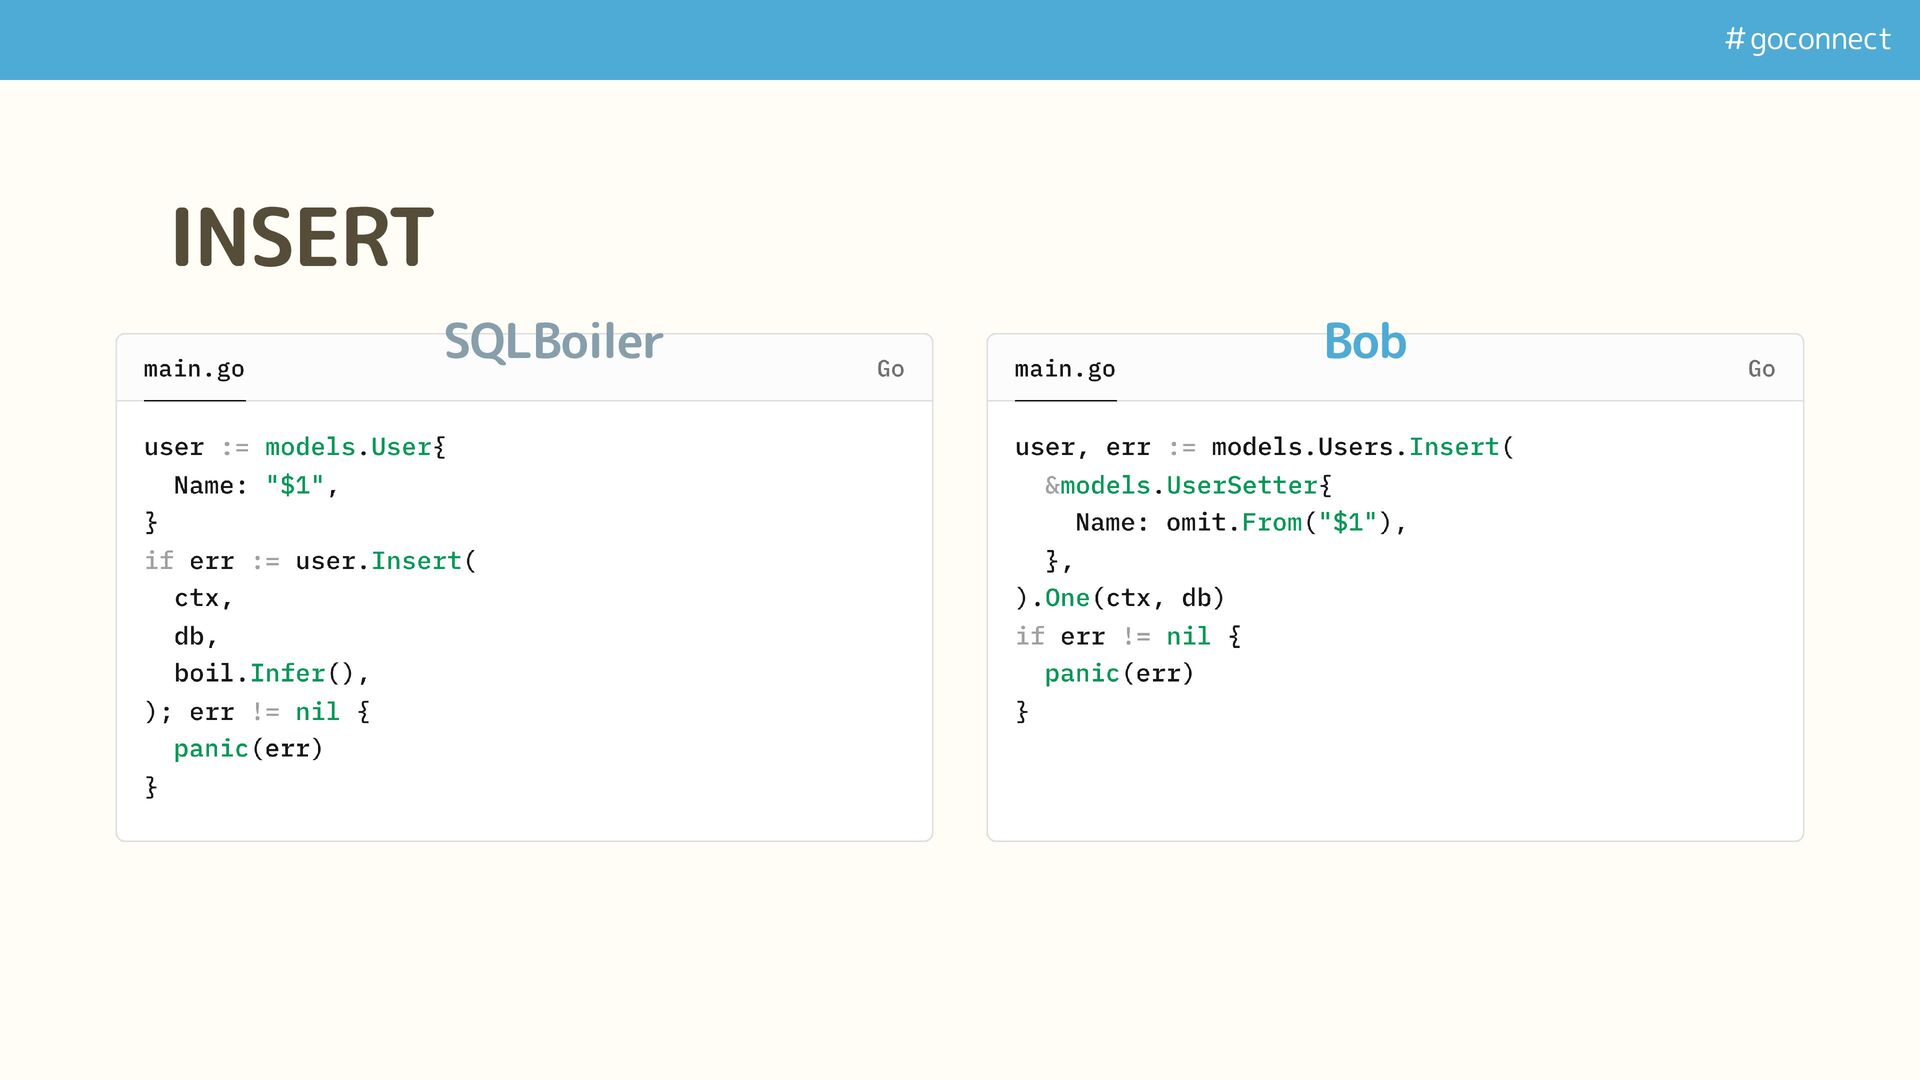Select the SQLBoiler heading

[553, 341]
